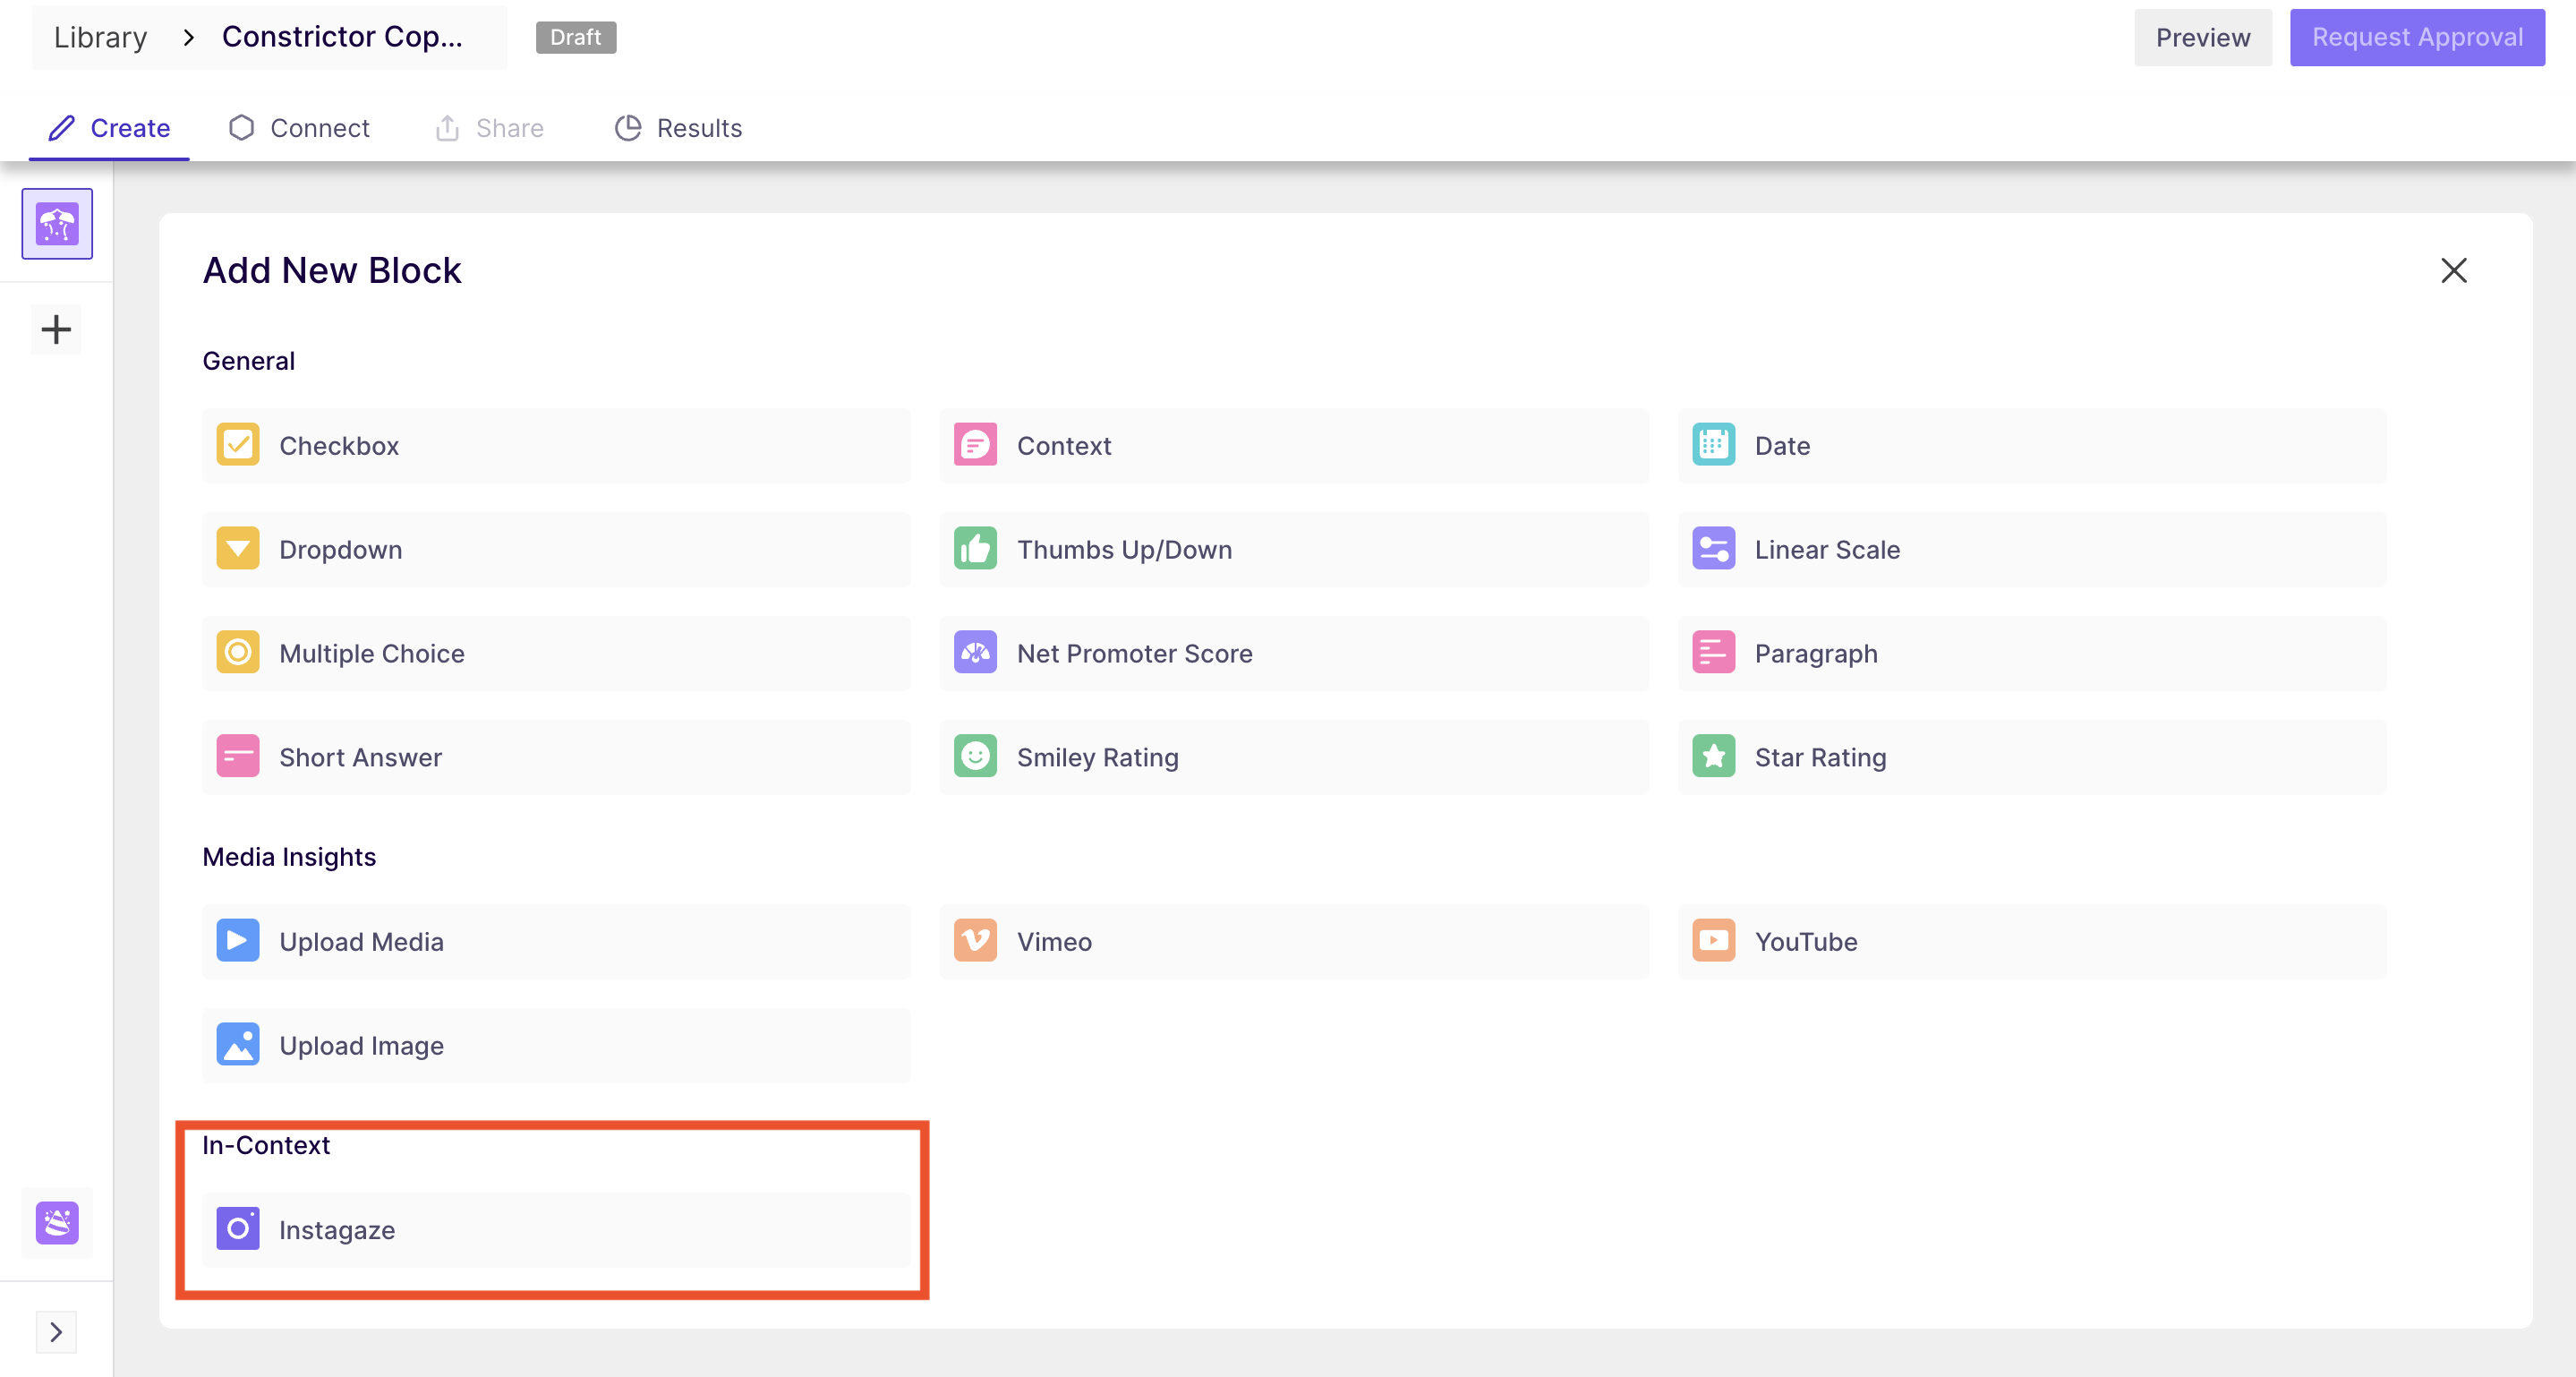Switch to the Connect tab
Image resolution: width=2576 pixels, height=1377 pixels.
click(299, 128)
